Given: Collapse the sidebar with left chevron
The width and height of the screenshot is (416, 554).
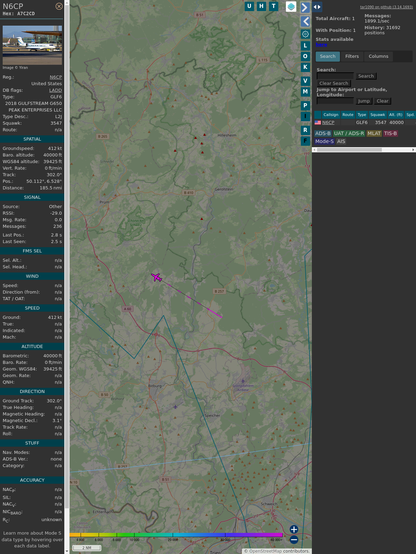Looking at the screenshot, I should tap(305, 21).
